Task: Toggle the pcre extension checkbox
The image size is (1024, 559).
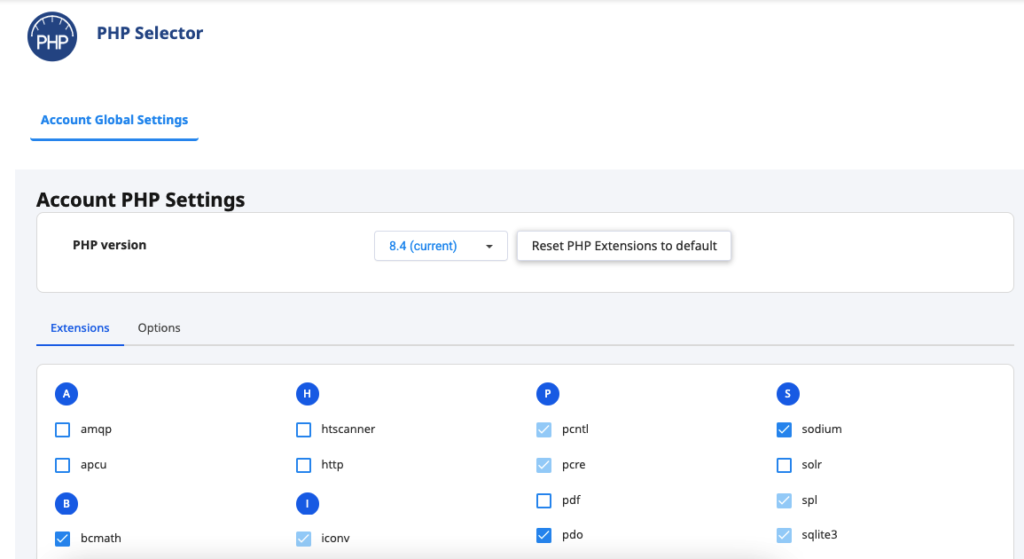Action: (x=544, y=465)
